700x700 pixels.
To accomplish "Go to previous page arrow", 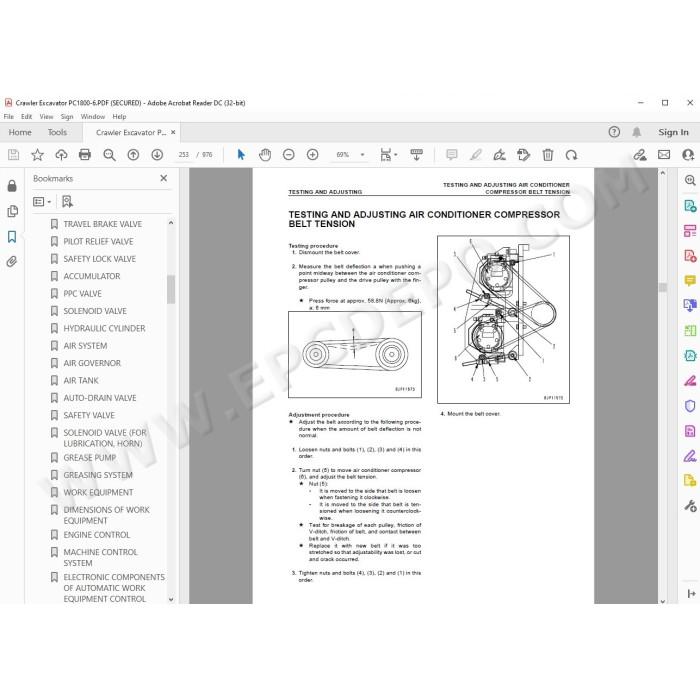I will click(x=133, y=155).
